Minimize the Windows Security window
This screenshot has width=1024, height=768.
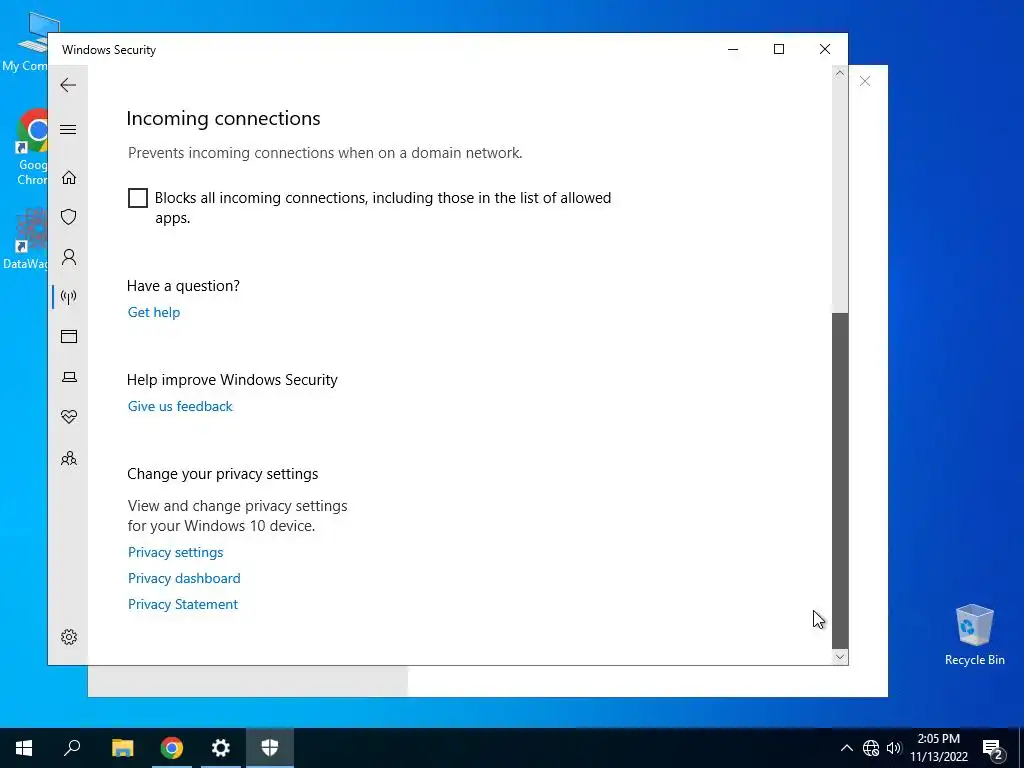733,49
